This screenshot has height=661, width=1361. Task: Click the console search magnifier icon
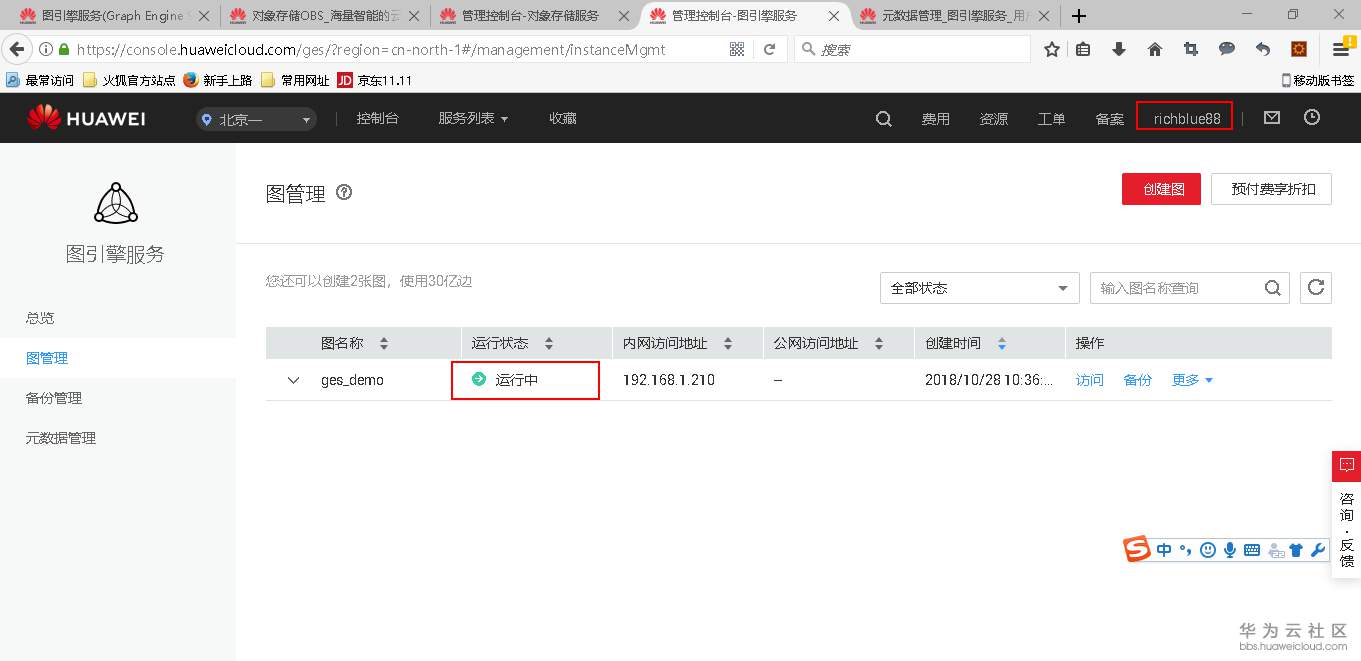coord(883,118)
